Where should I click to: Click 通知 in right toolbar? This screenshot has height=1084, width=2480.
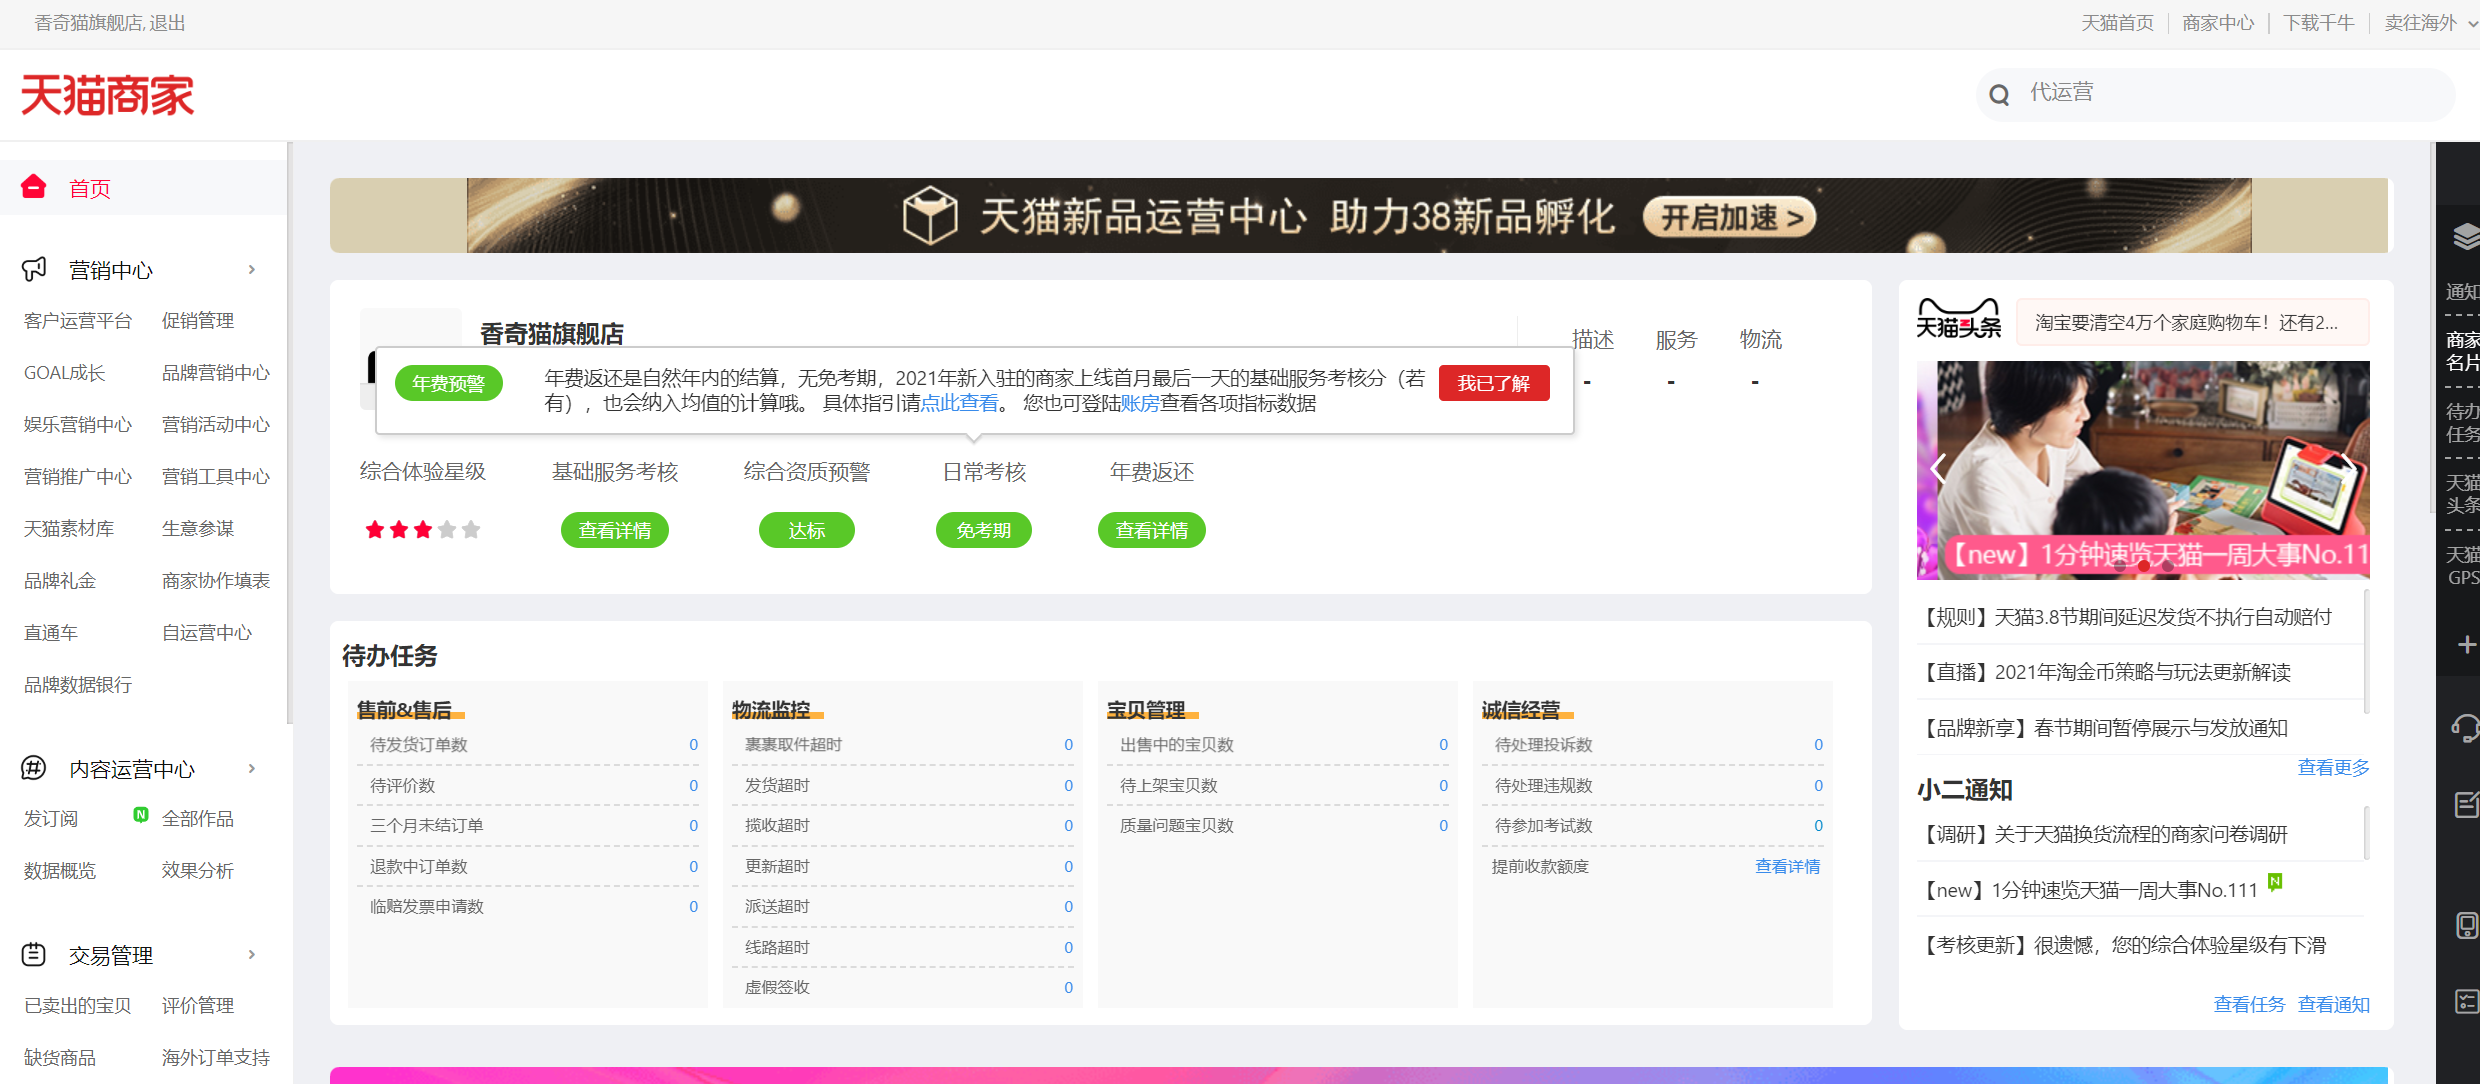(2463, 292)
